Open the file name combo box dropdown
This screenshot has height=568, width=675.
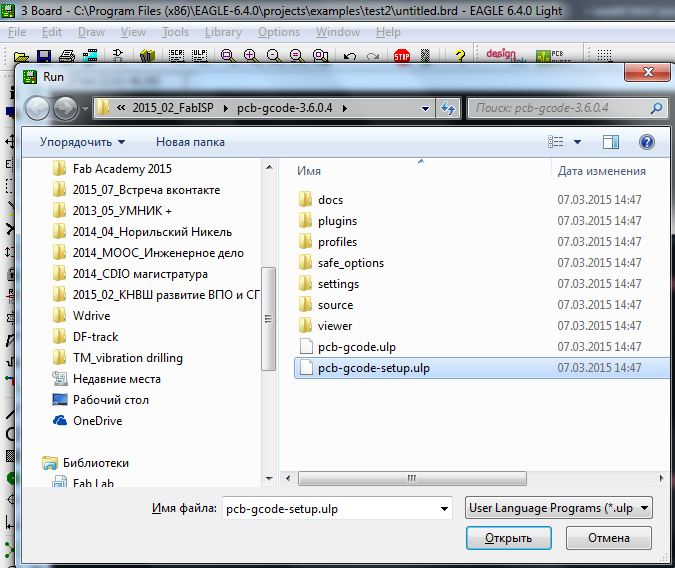click(x=444, y=509)
